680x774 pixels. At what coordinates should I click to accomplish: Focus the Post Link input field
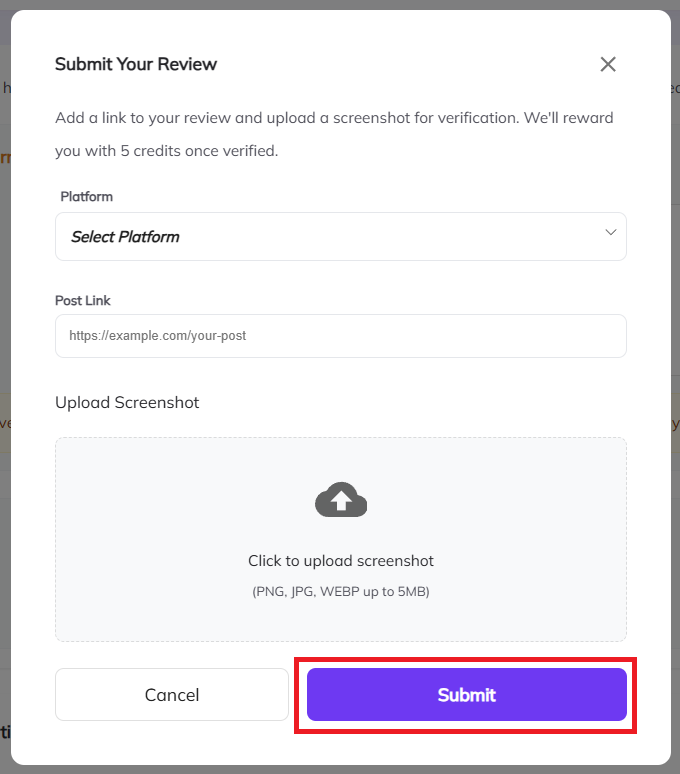[x=341, y=336]
